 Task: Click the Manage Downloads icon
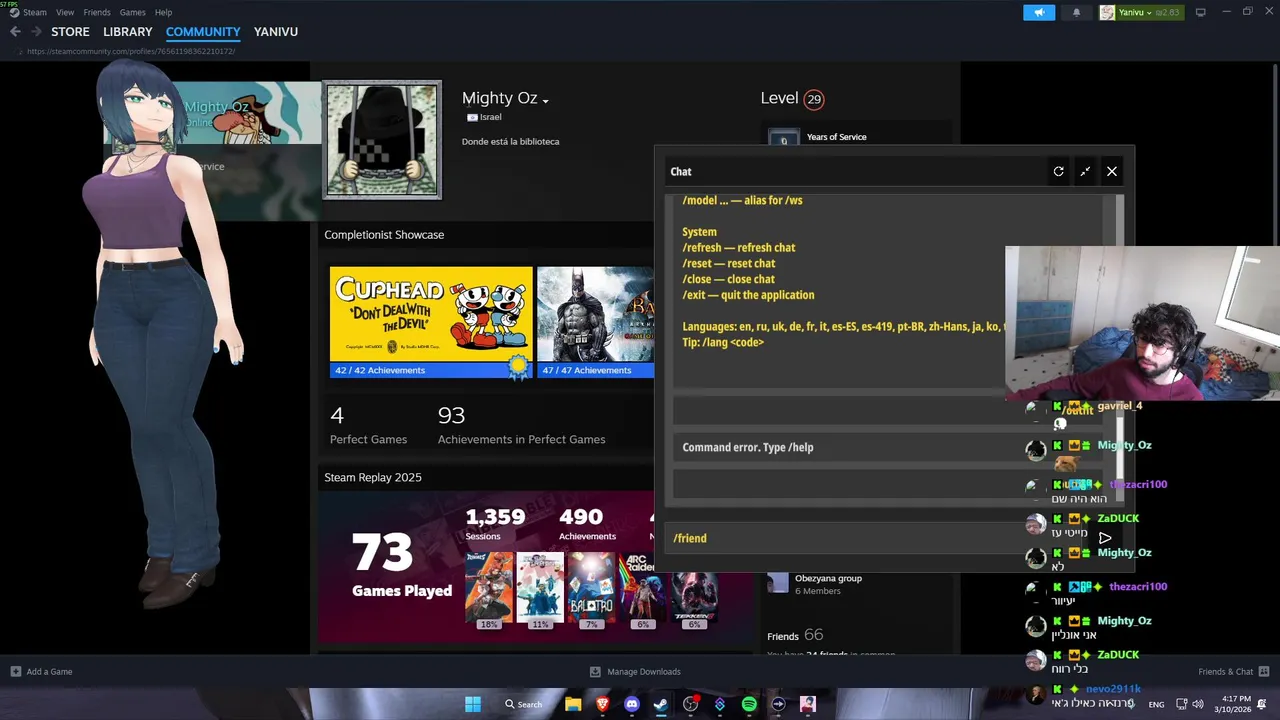tap(595, 672)
